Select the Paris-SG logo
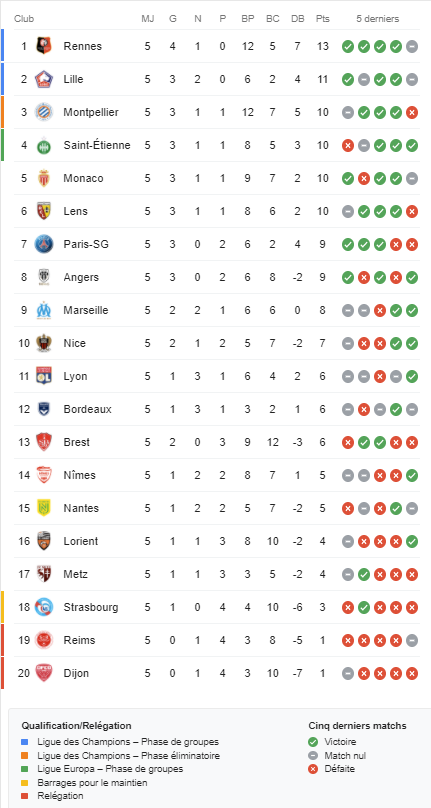 [x=44, y=244]
